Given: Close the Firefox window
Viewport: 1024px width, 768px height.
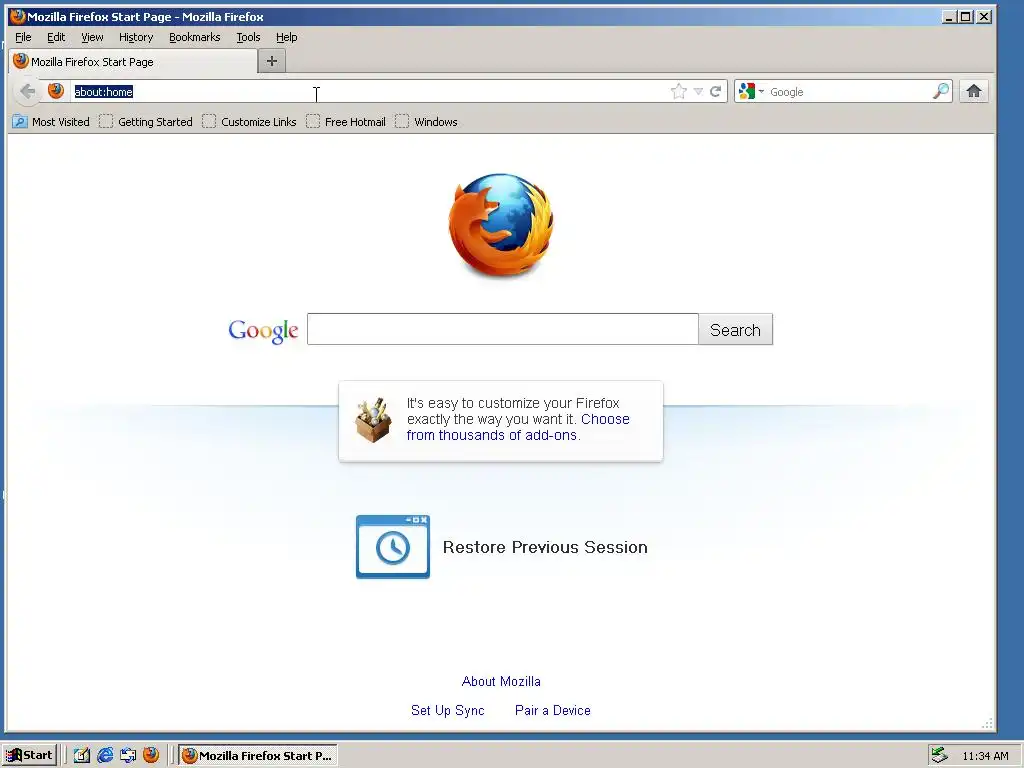Looking at the screenshot, I should pos(984,16).
